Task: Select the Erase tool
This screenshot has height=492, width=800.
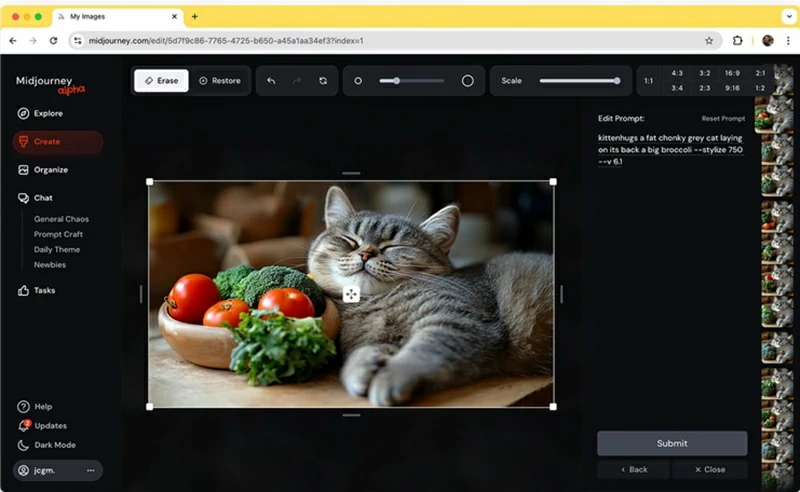Action: pos(161,81)
